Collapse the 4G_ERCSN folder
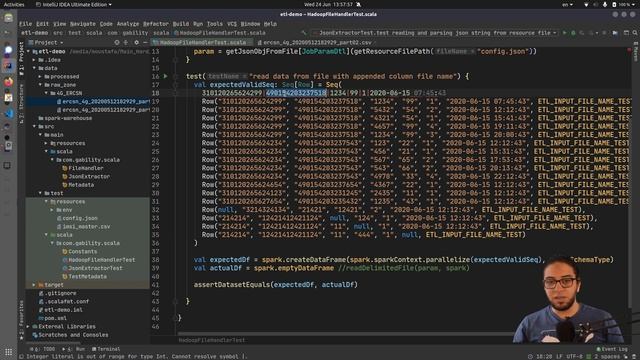 (46, 93)
